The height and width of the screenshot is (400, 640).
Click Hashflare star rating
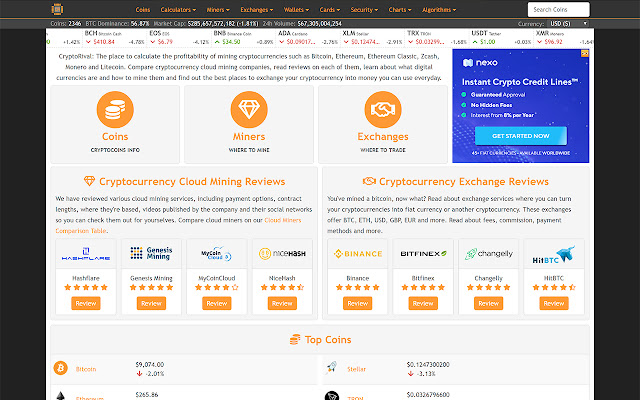[86, 287]
